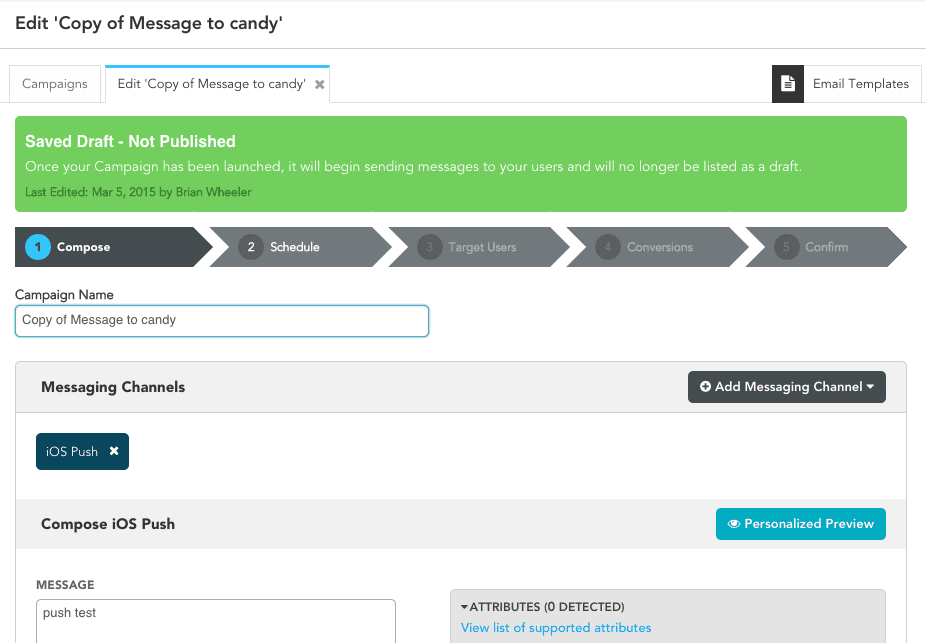Screen dimensions: 926x643
Task: Click the step 4 Conversions circle
Action: point(608,247)
